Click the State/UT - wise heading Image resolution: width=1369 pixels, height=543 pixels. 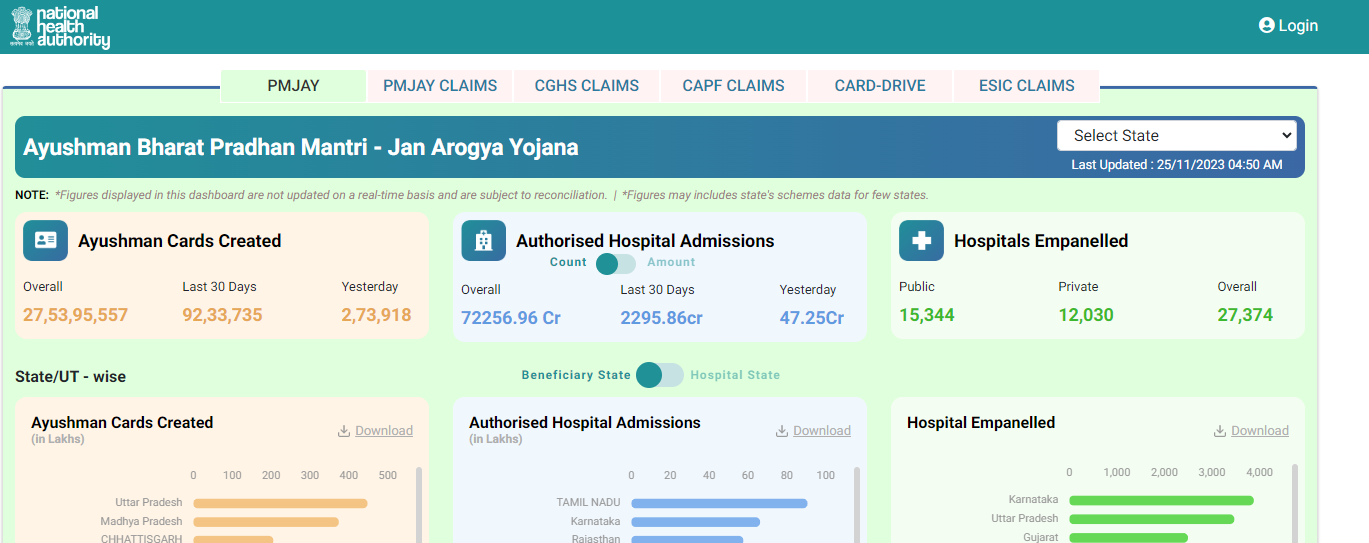[71, 377]
